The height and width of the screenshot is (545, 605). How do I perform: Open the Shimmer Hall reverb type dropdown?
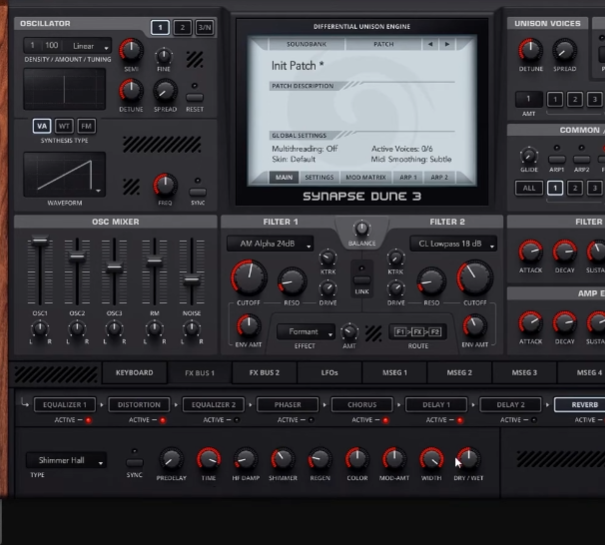point(66,460)
